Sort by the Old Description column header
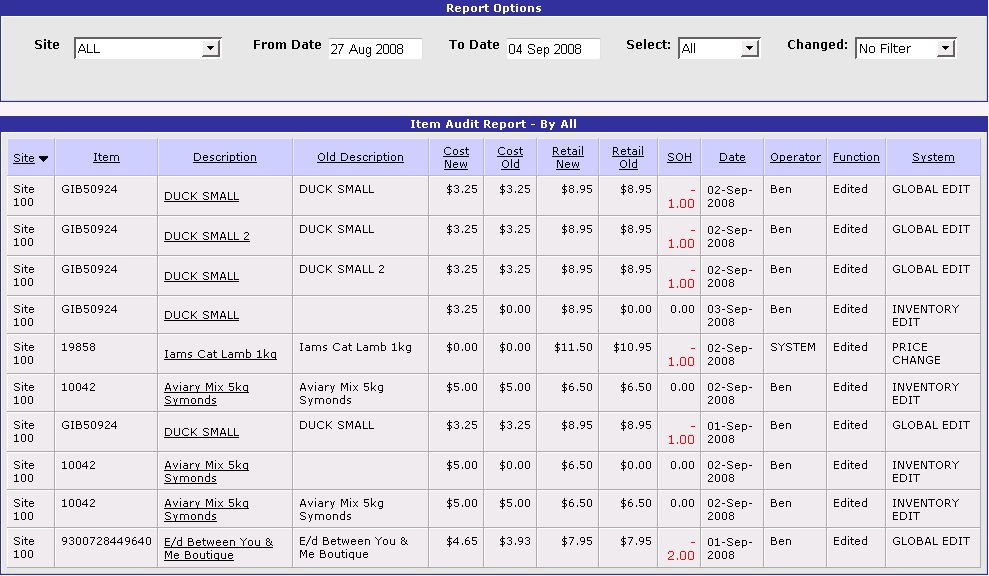The image size is (989, 576). point(360,157)
